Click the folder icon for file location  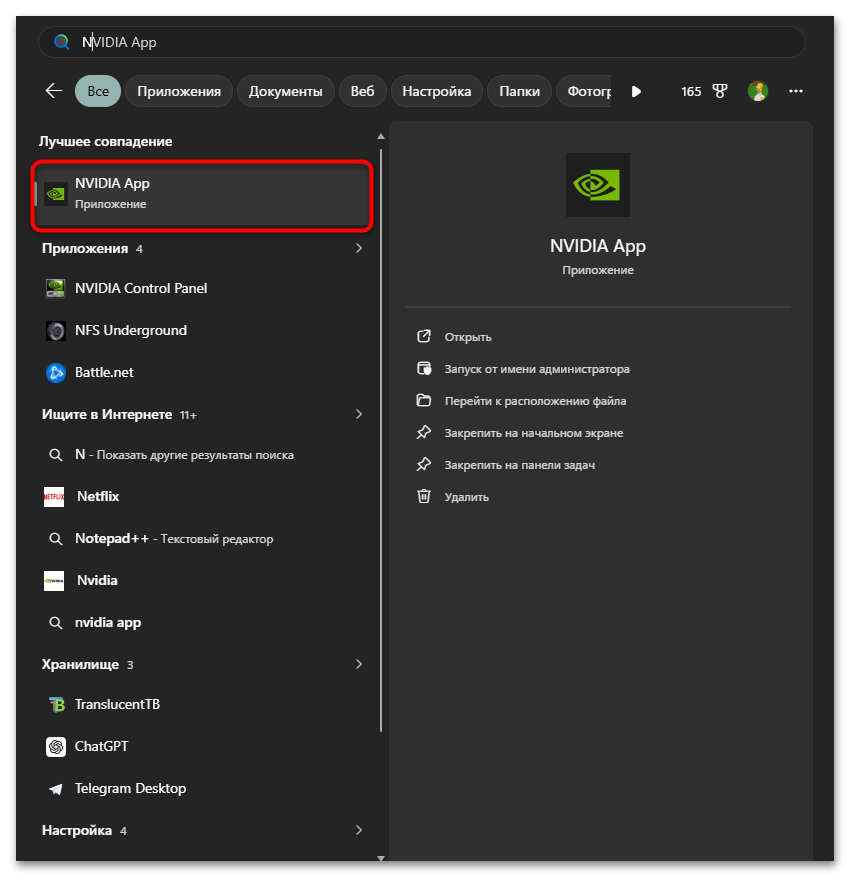pyautogui.click(x=424, y=400)
